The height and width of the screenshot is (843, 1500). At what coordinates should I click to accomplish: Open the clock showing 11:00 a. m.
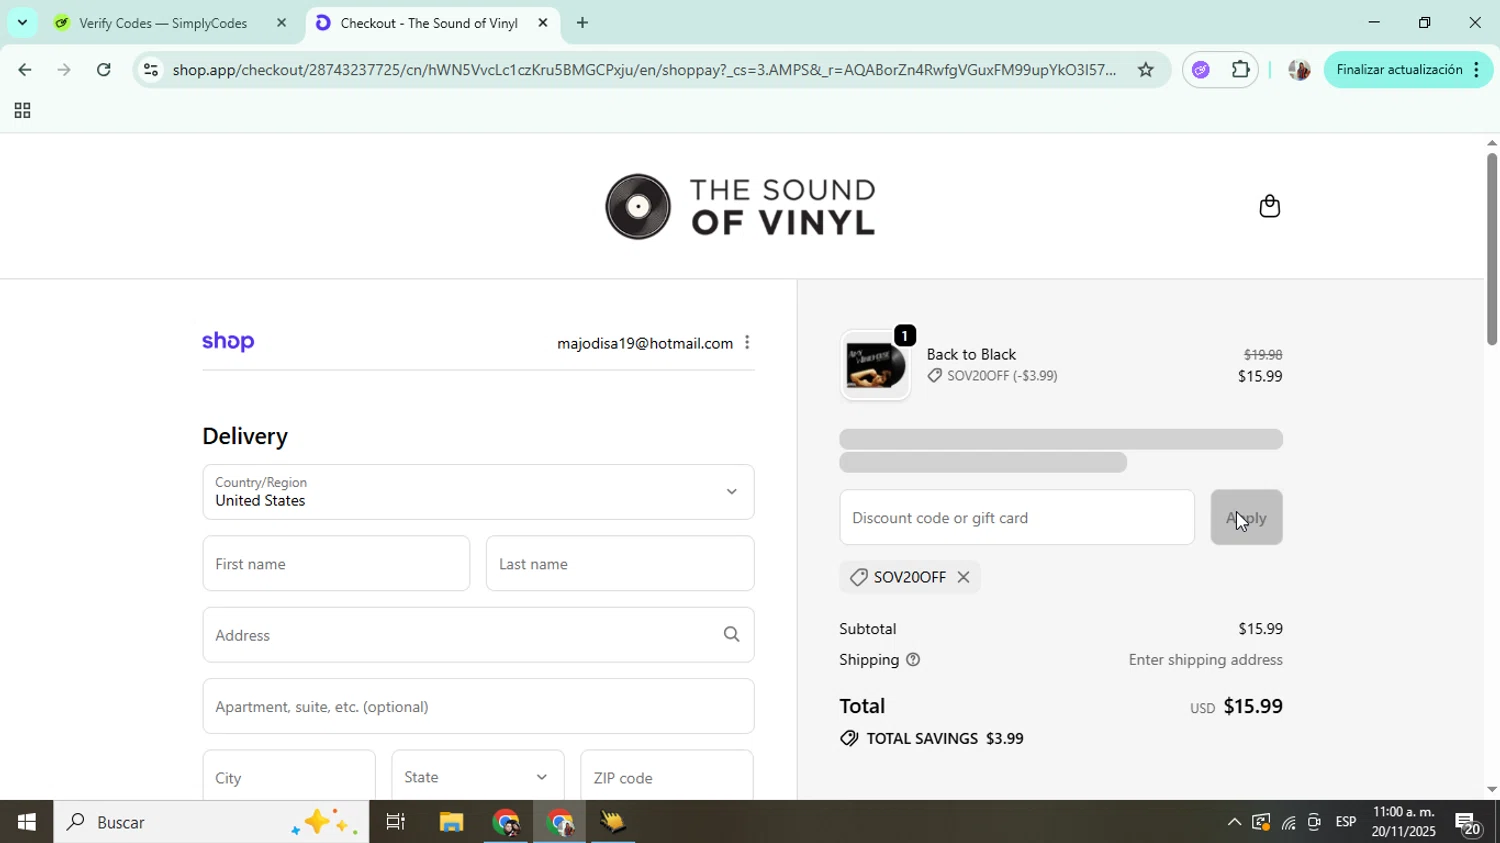[x=1404, y=822]
